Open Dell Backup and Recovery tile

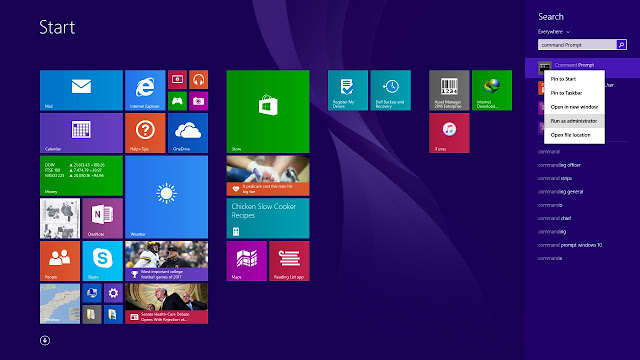click(x=391, y=90)
